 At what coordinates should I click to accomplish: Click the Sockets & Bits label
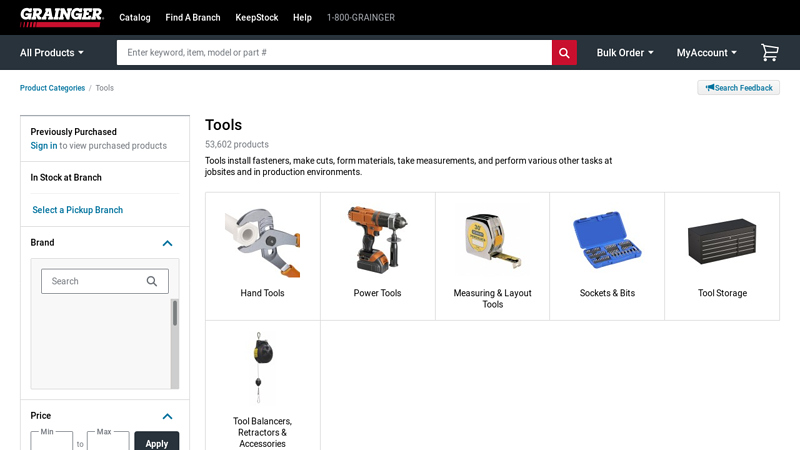point(607,293)
